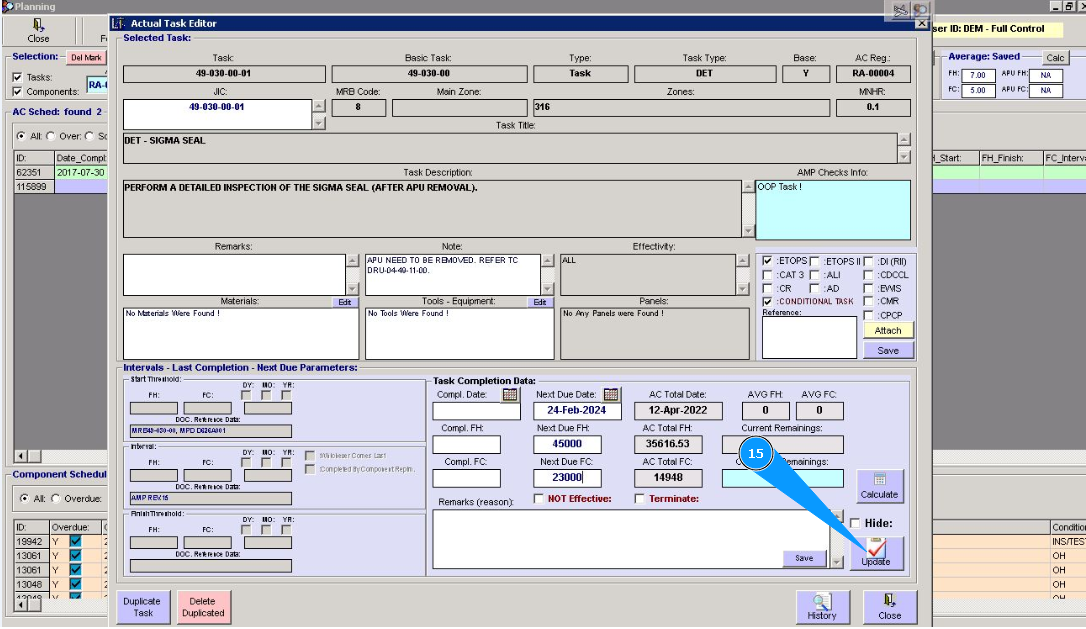The image size is (1086, 629).
Task: Toggle Components checkbox in Planning Selection
Action: click(17, 91)
